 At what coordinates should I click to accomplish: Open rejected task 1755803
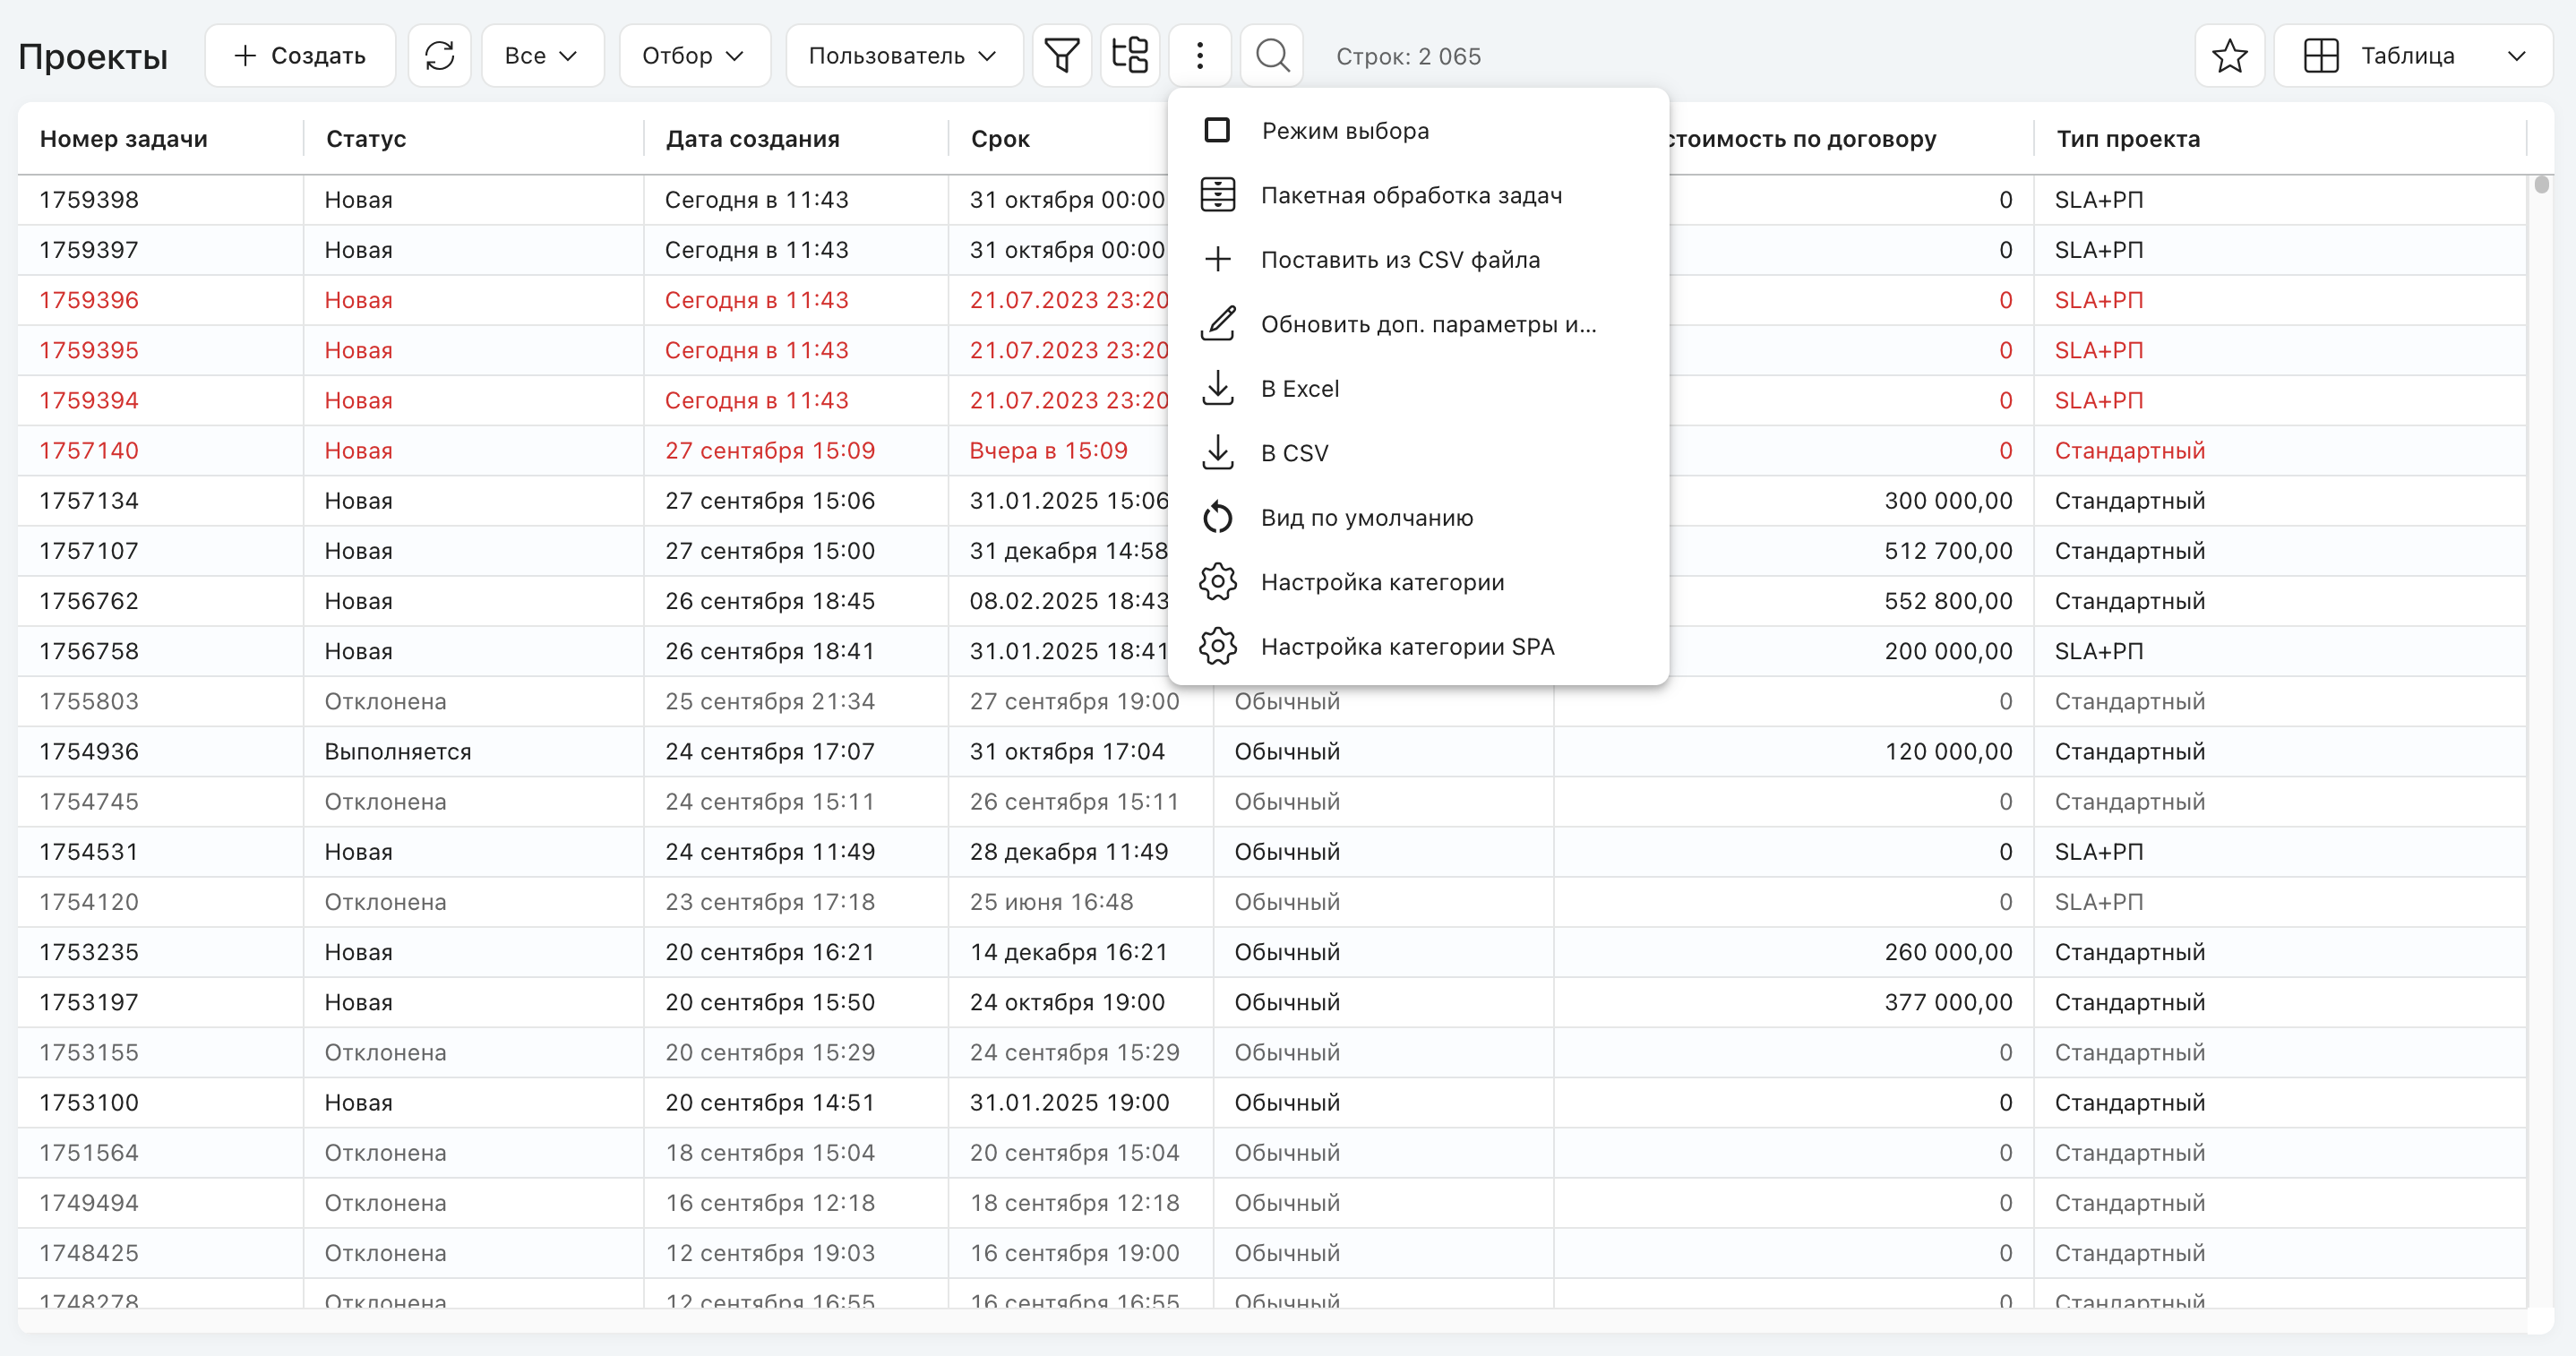(x=89, y=701)
